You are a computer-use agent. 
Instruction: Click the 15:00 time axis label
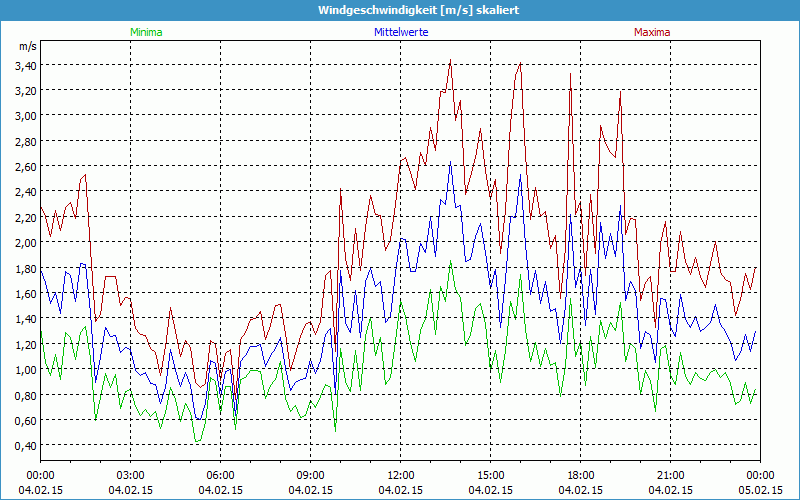tap(490, 475)
